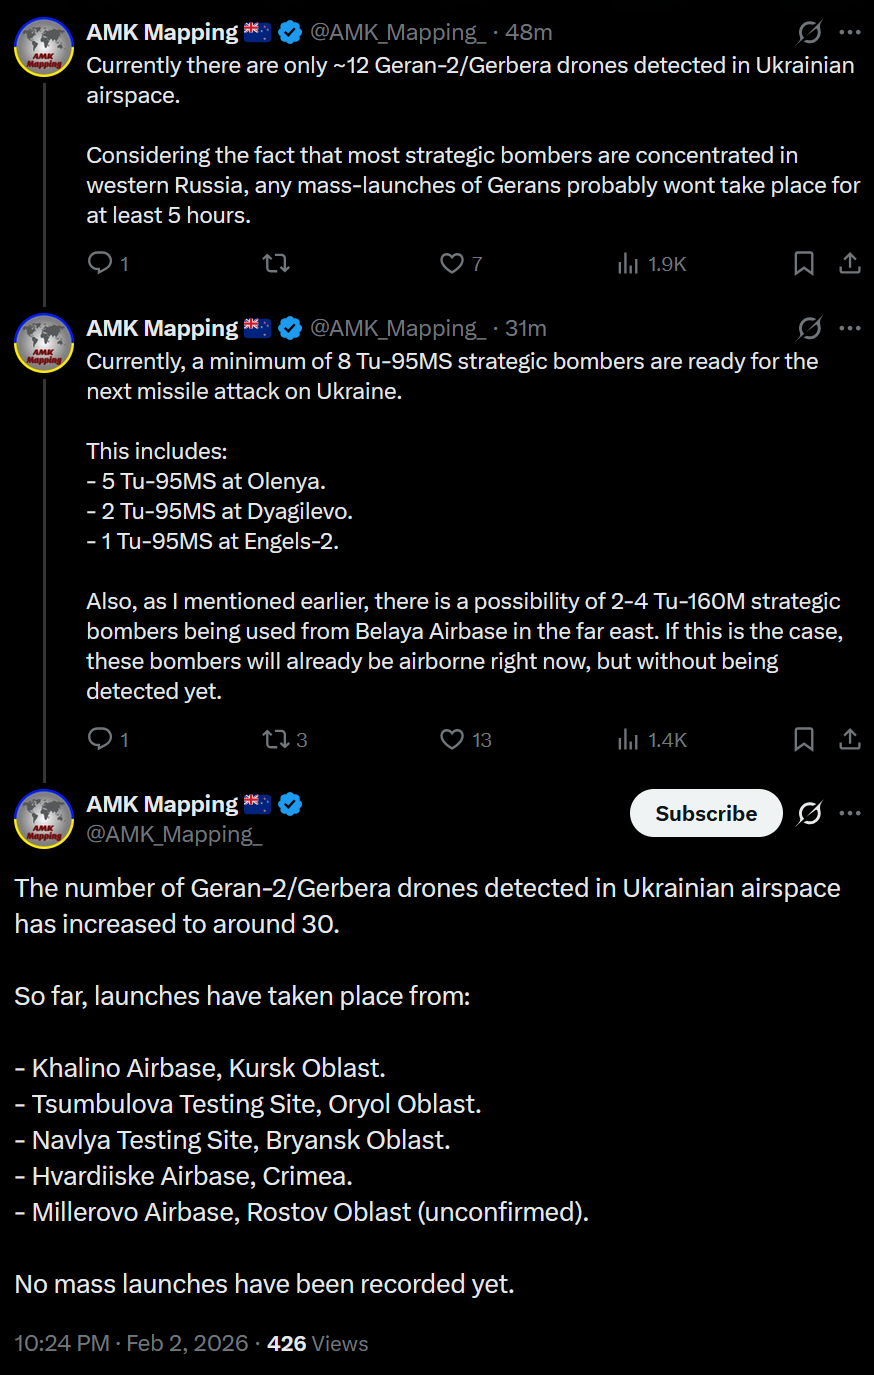View analytics showing 1.4K views
Screen dimensions: 874x1375
[628, 739]
